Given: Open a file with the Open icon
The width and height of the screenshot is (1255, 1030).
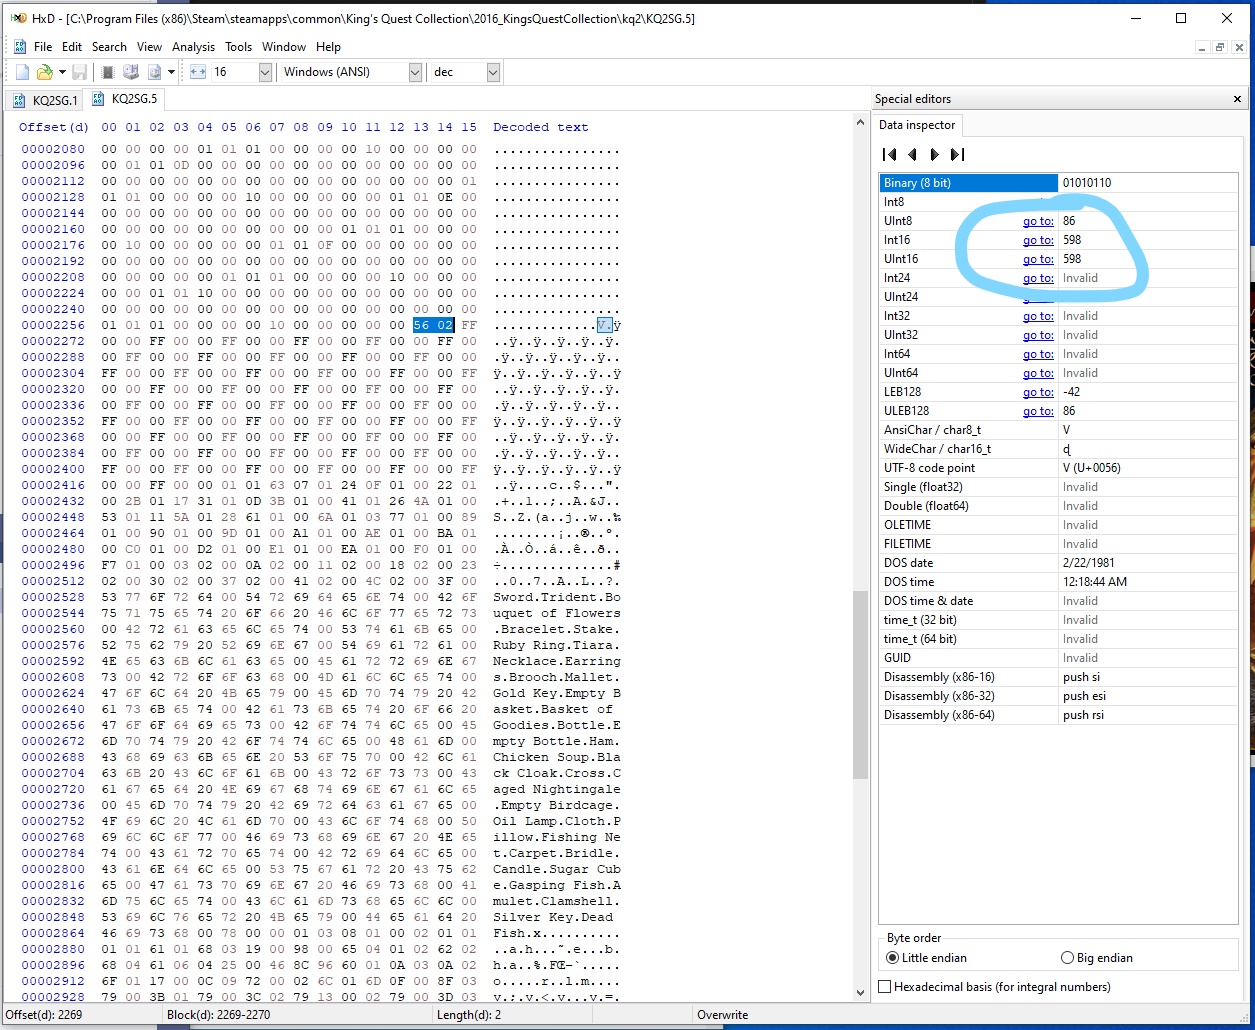Looking at the screenshot, I should [44, 71].
